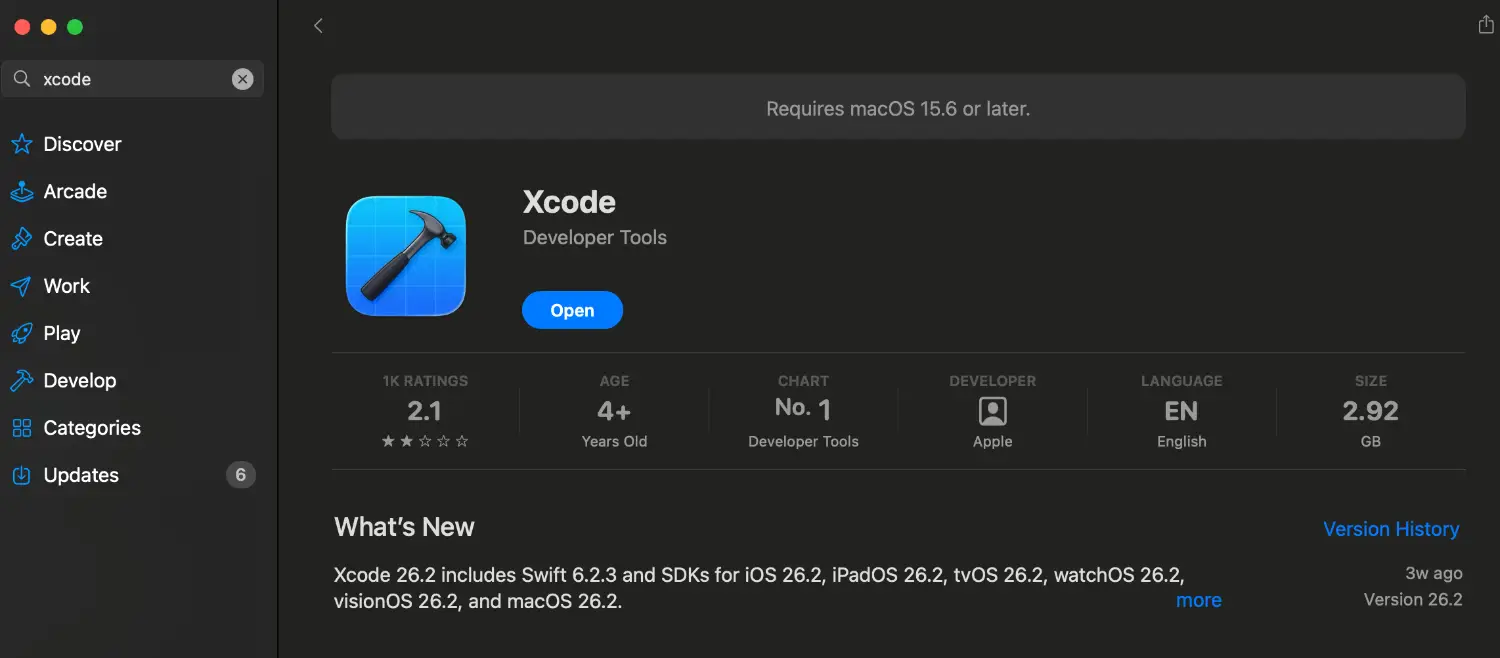
Task: Click the Apple developer icon
Action: [x=992, y=411]
